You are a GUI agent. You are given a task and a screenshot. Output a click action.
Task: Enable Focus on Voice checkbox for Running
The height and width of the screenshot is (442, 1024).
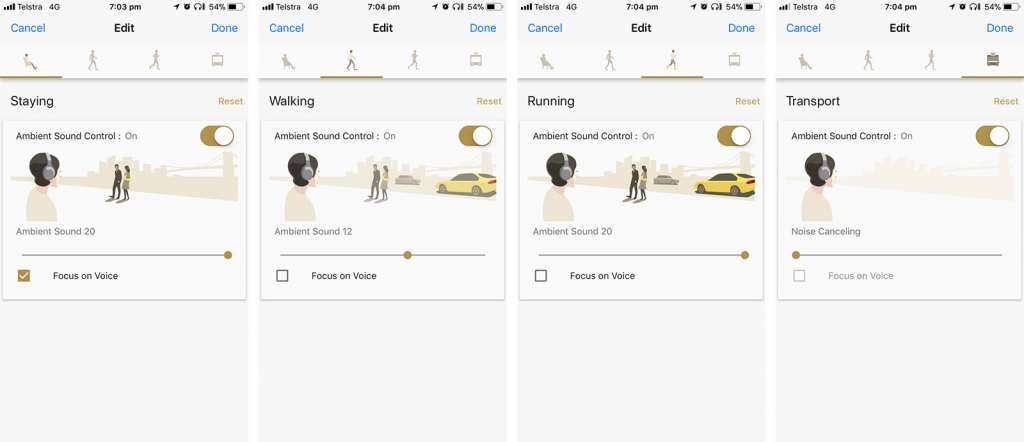click(541, 276)
